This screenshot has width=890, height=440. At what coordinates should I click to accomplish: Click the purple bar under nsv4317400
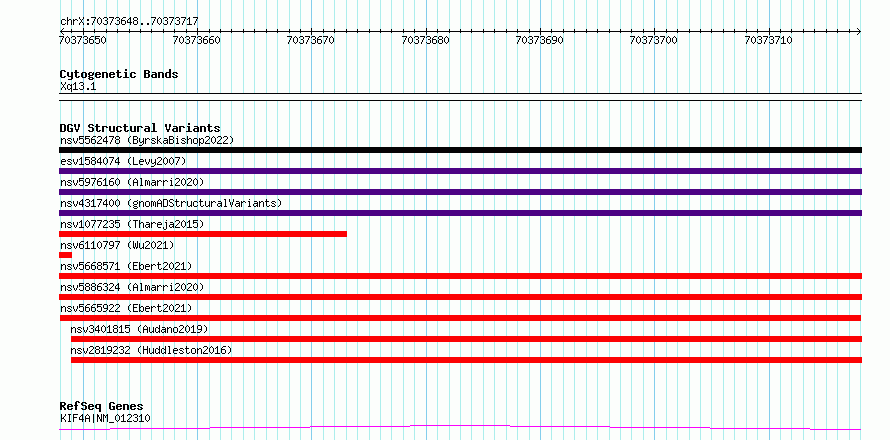(460, 213)
